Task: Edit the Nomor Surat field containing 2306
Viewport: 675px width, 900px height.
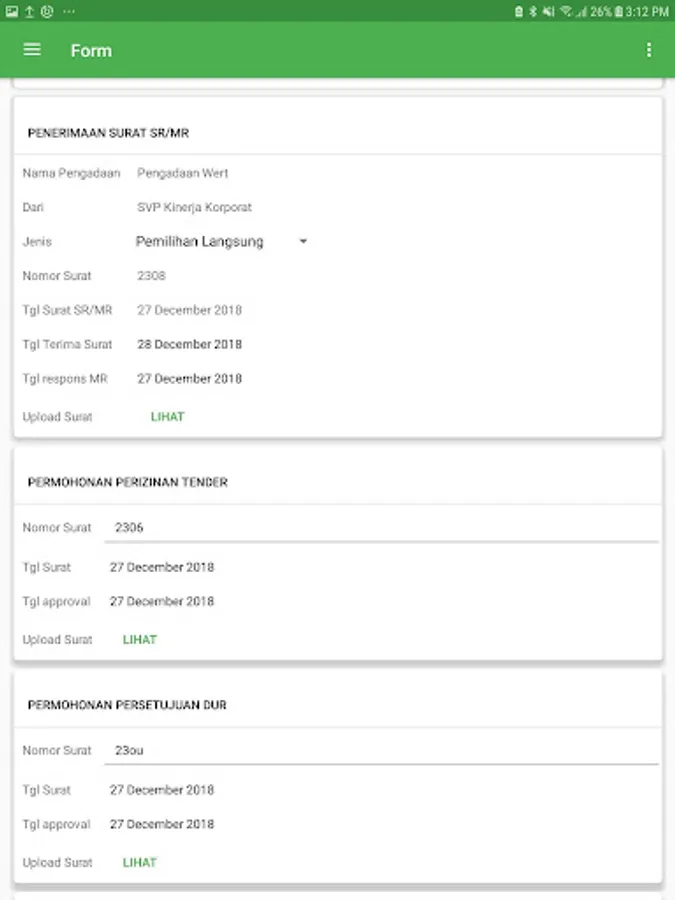Action: click(380, 527)
